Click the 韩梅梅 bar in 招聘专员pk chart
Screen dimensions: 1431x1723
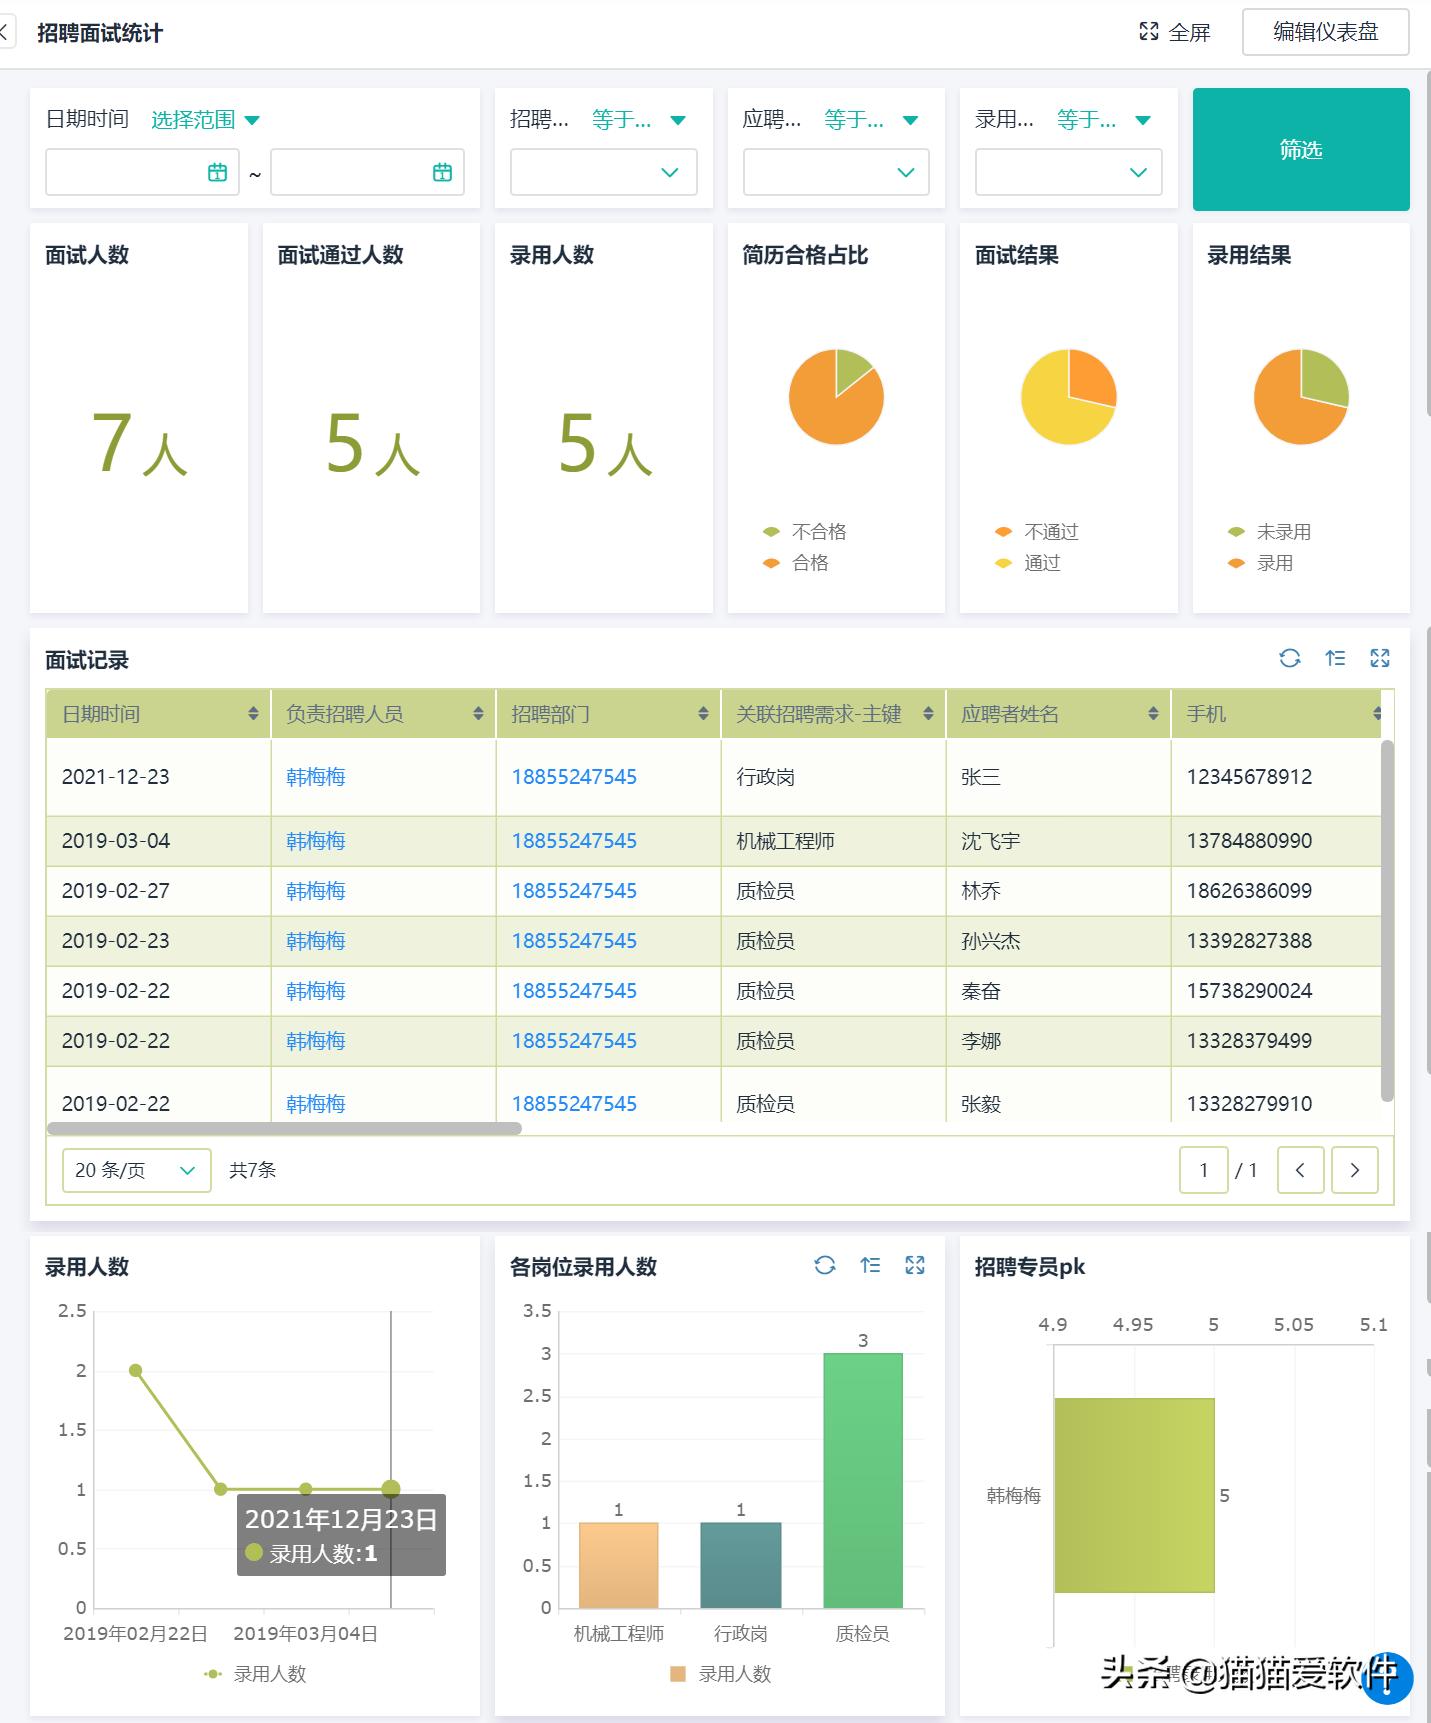point(1134,1495)
